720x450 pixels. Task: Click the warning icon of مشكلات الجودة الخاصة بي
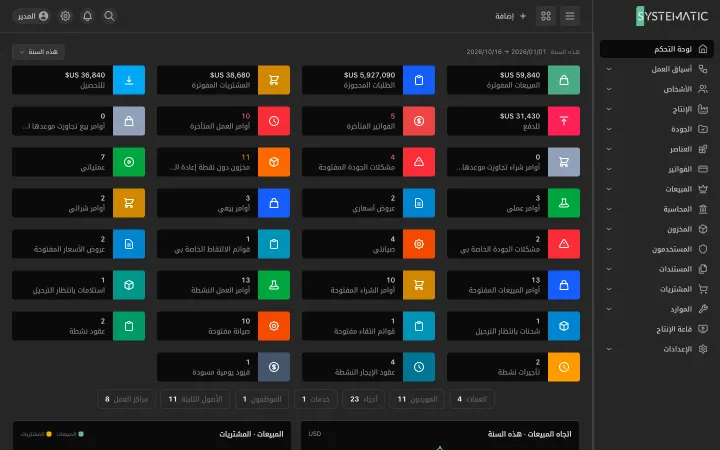click(x=564, y=244)
